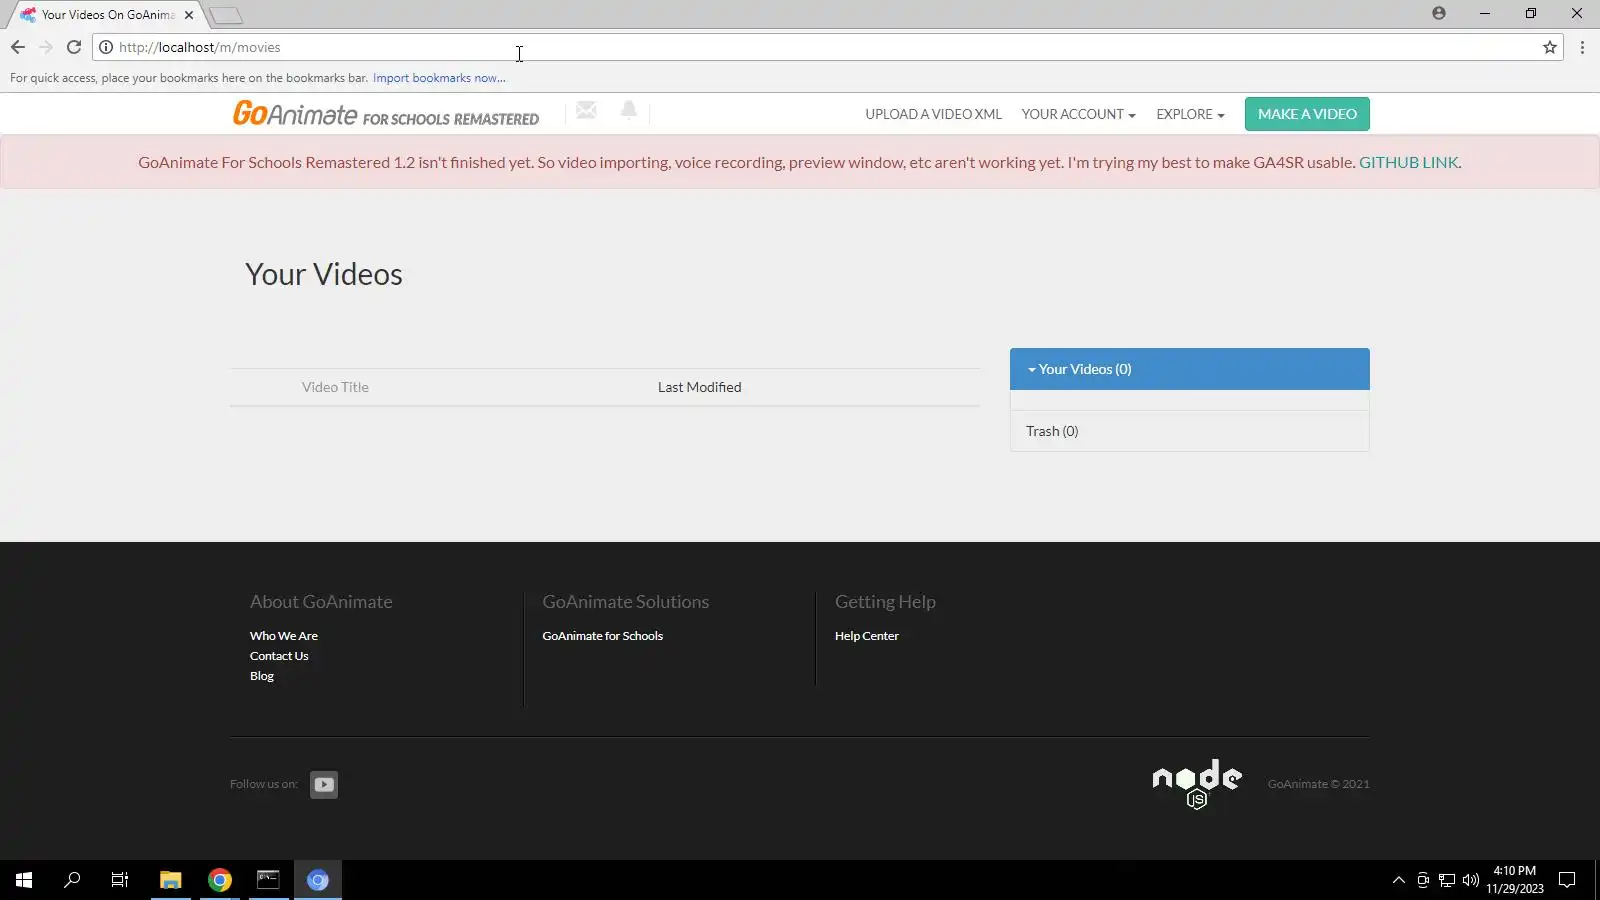Viewport: 1600px width, 900px height.
Task: Collapse the Your Videos (0) folder
Action: [x=1190, y=369]
